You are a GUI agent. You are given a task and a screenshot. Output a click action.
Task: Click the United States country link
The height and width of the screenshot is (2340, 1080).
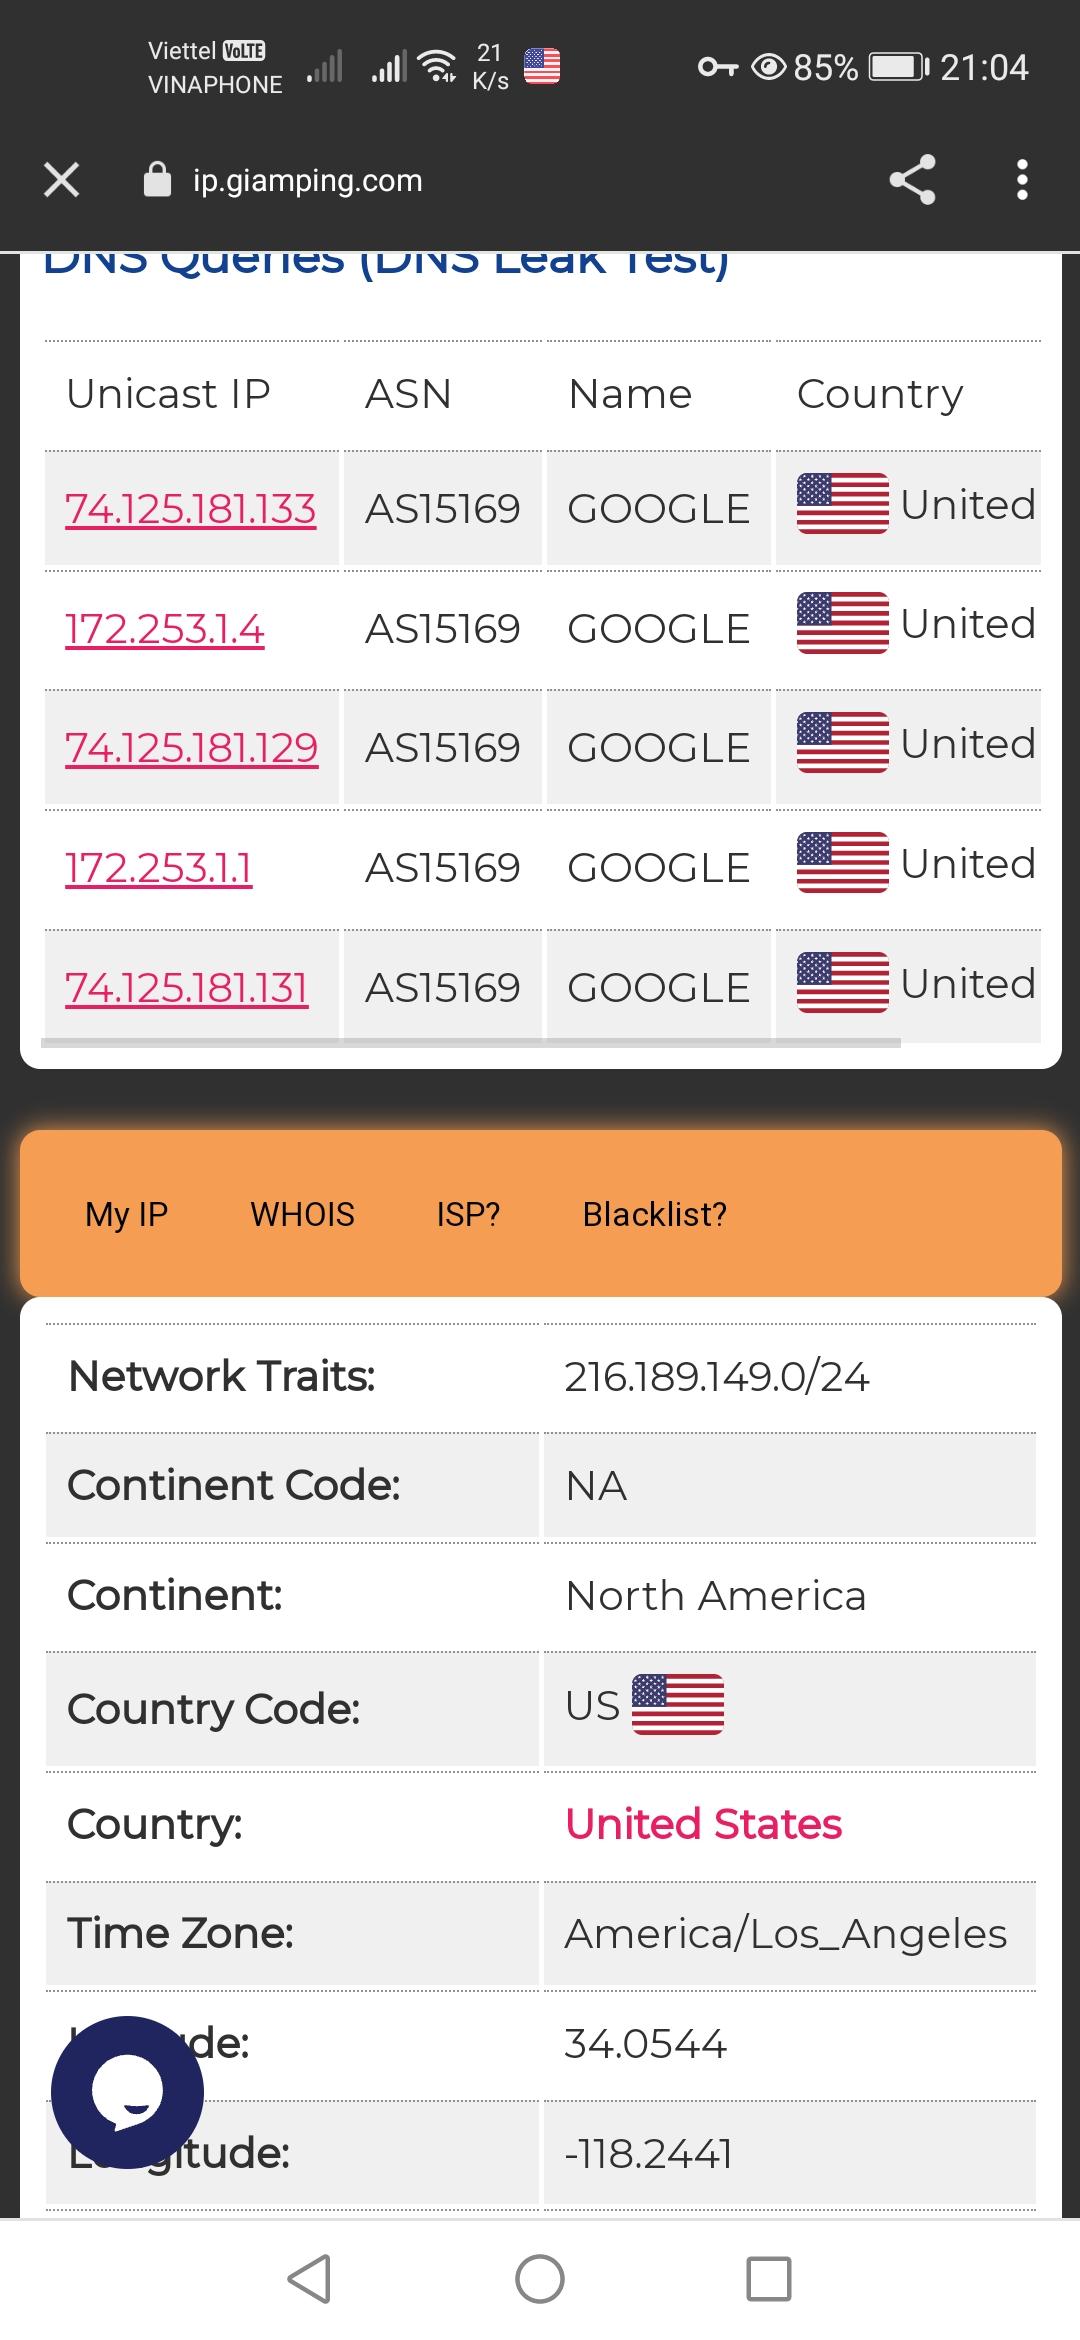click(703, 1824)
